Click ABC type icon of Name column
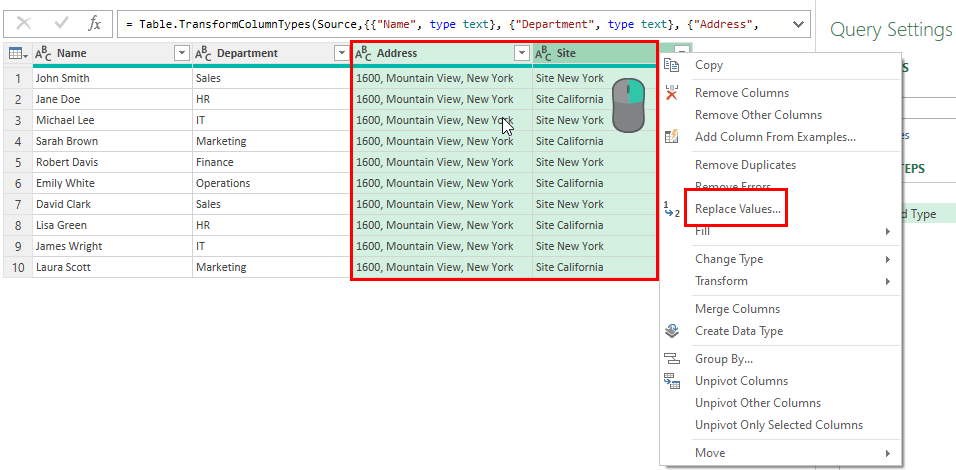The width and height of the screenshot is (956, 470). click(x=43, y=54)
